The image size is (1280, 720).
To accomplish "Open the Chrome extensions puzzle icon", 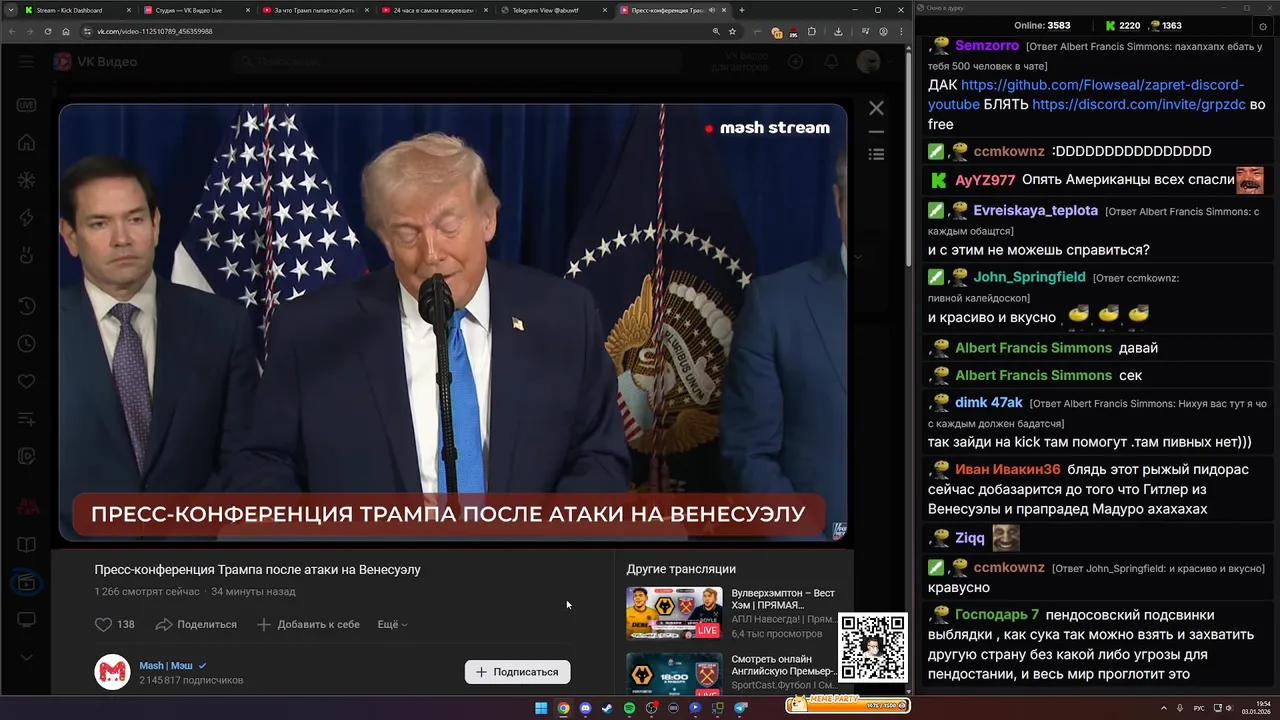I will (812, 31).
